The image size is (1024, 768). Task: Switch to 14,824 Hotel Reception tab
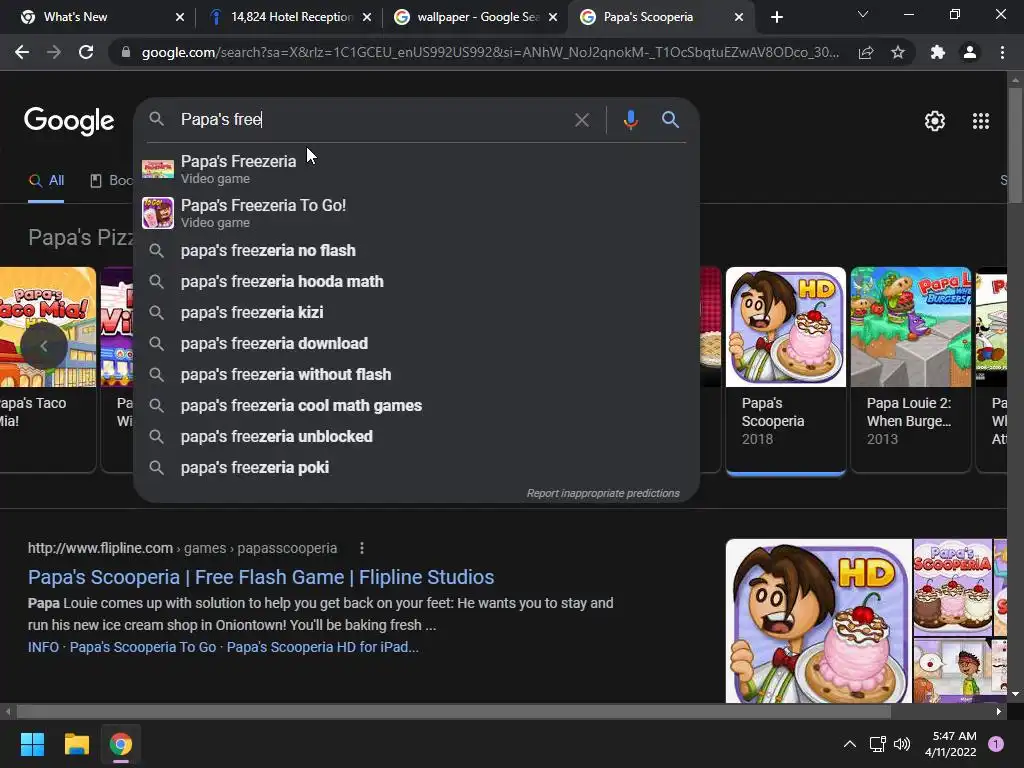[287, 17]
